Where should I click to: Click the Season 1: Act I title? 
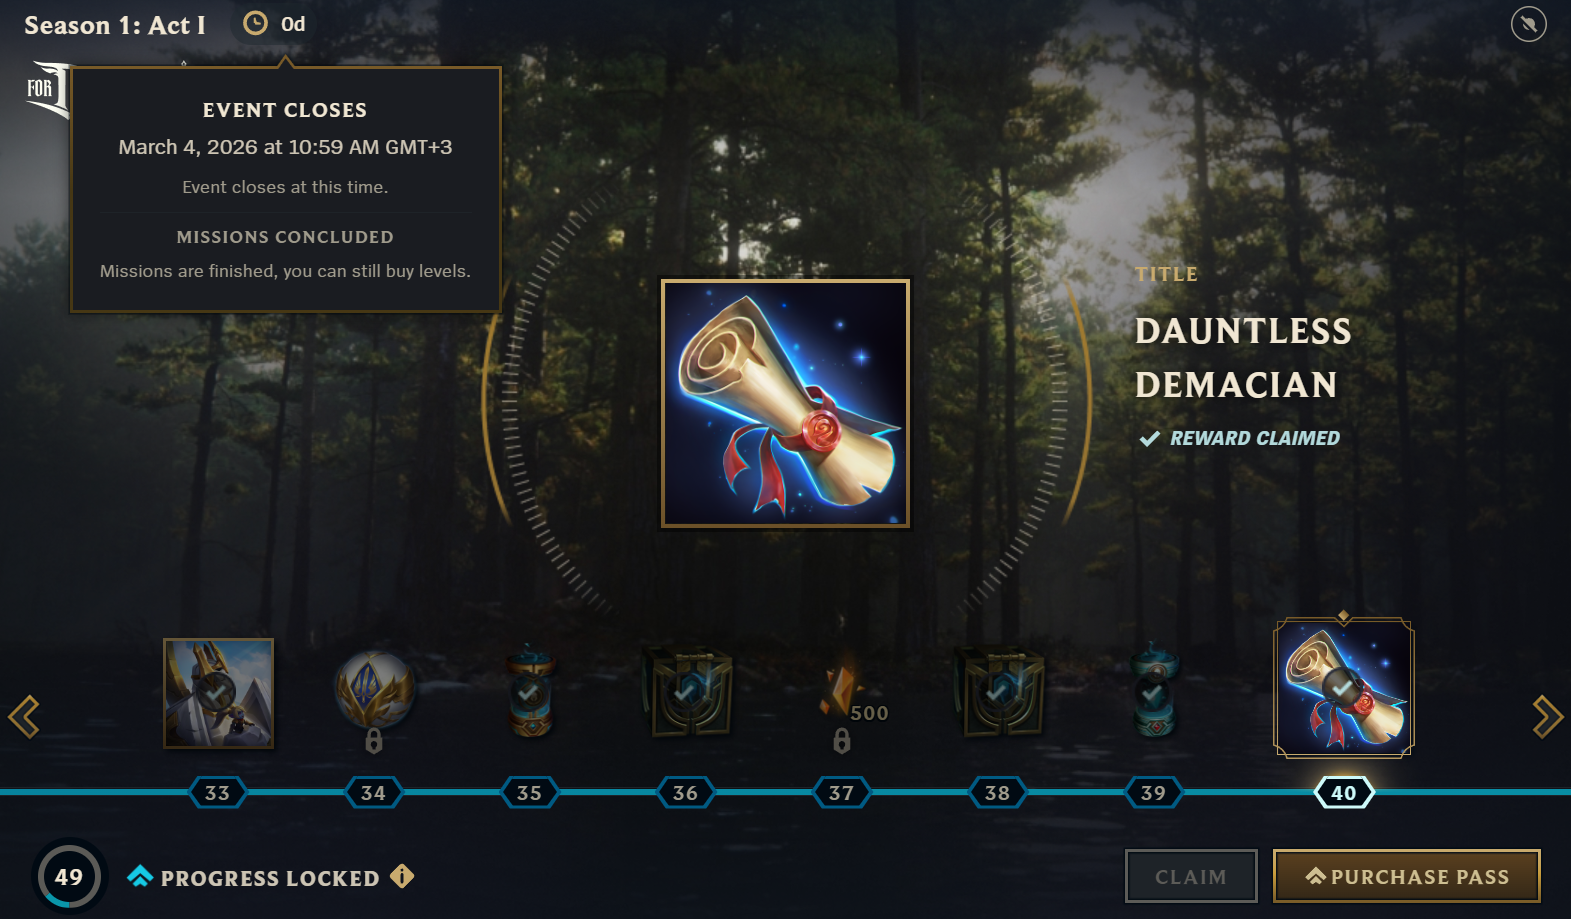click(x=115, y=25)
